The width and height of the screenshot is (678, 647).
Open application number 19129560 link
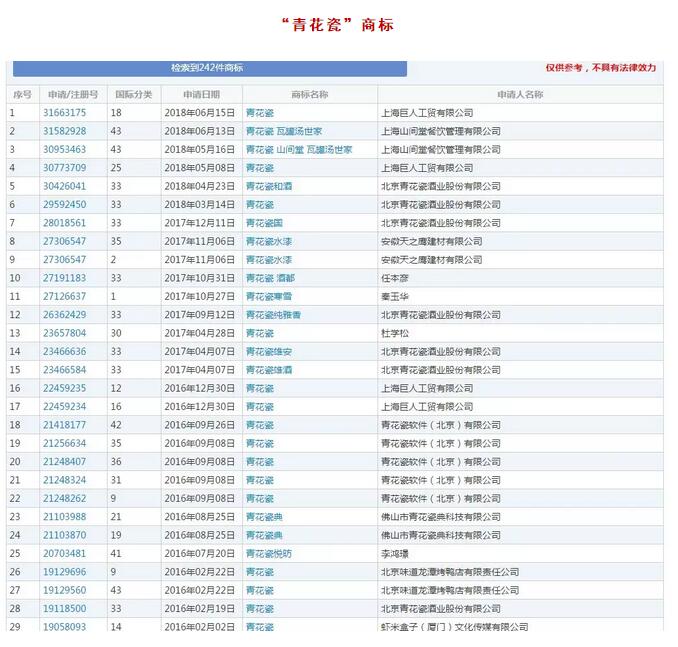(64, 591)
